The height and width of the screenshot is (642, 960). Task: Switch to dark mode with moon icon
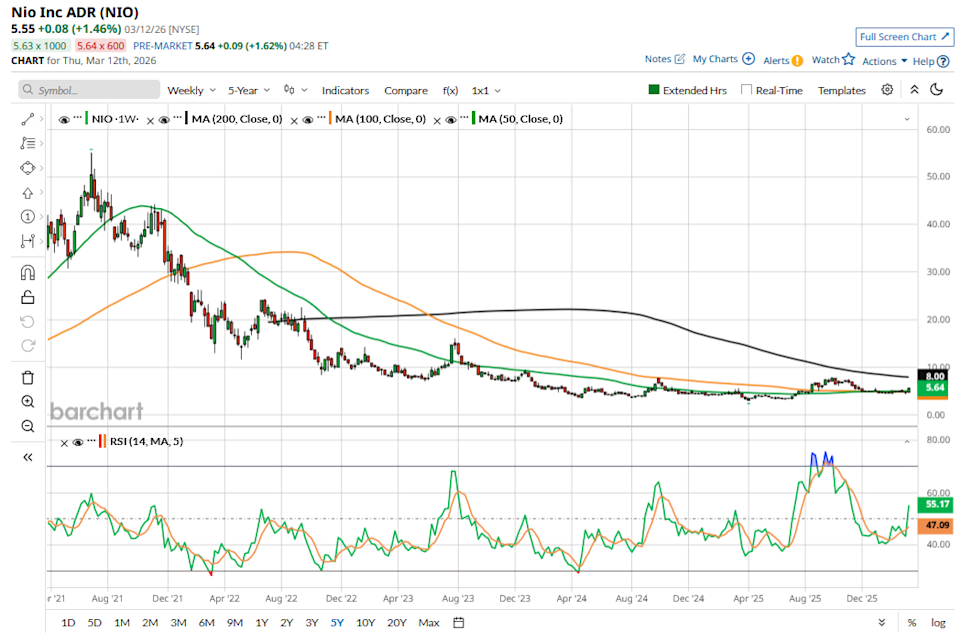936,90
